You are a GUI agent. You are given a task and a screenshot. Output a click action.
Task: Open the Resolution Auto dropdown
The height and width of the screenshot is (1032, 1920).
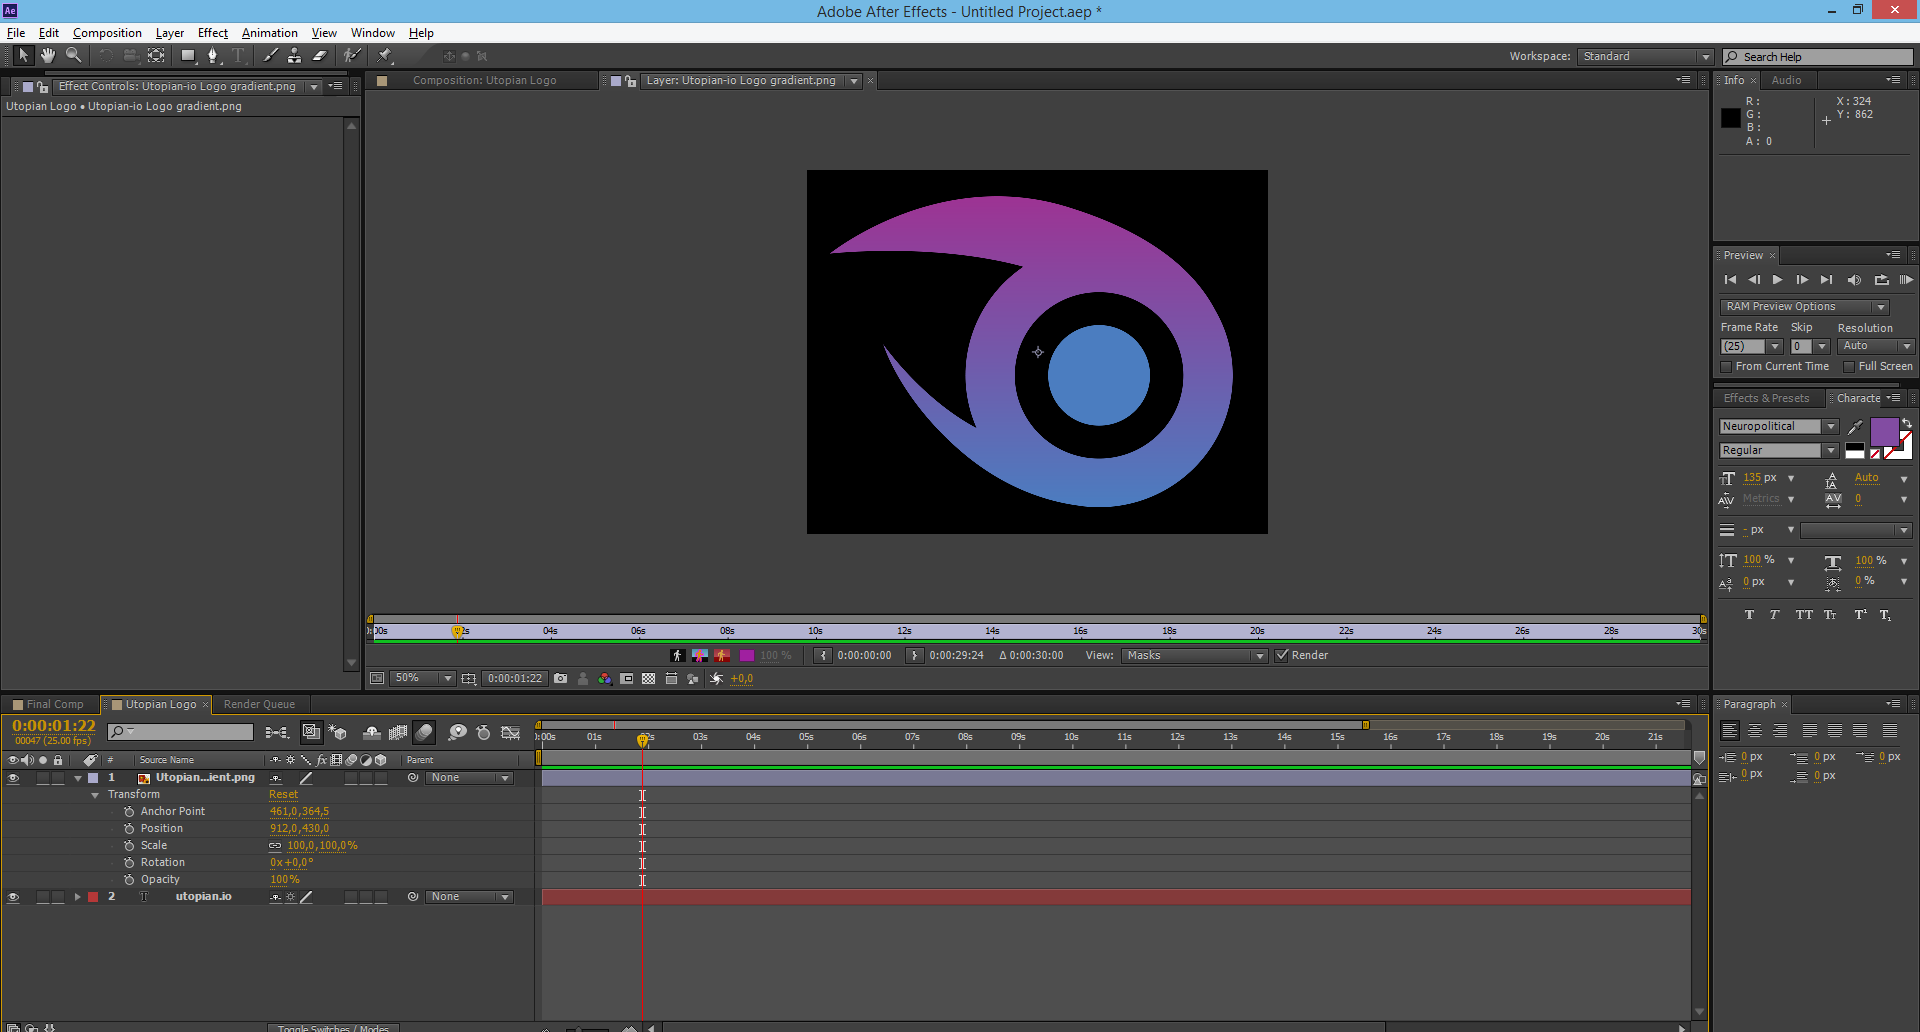[x=1876, y=347]
